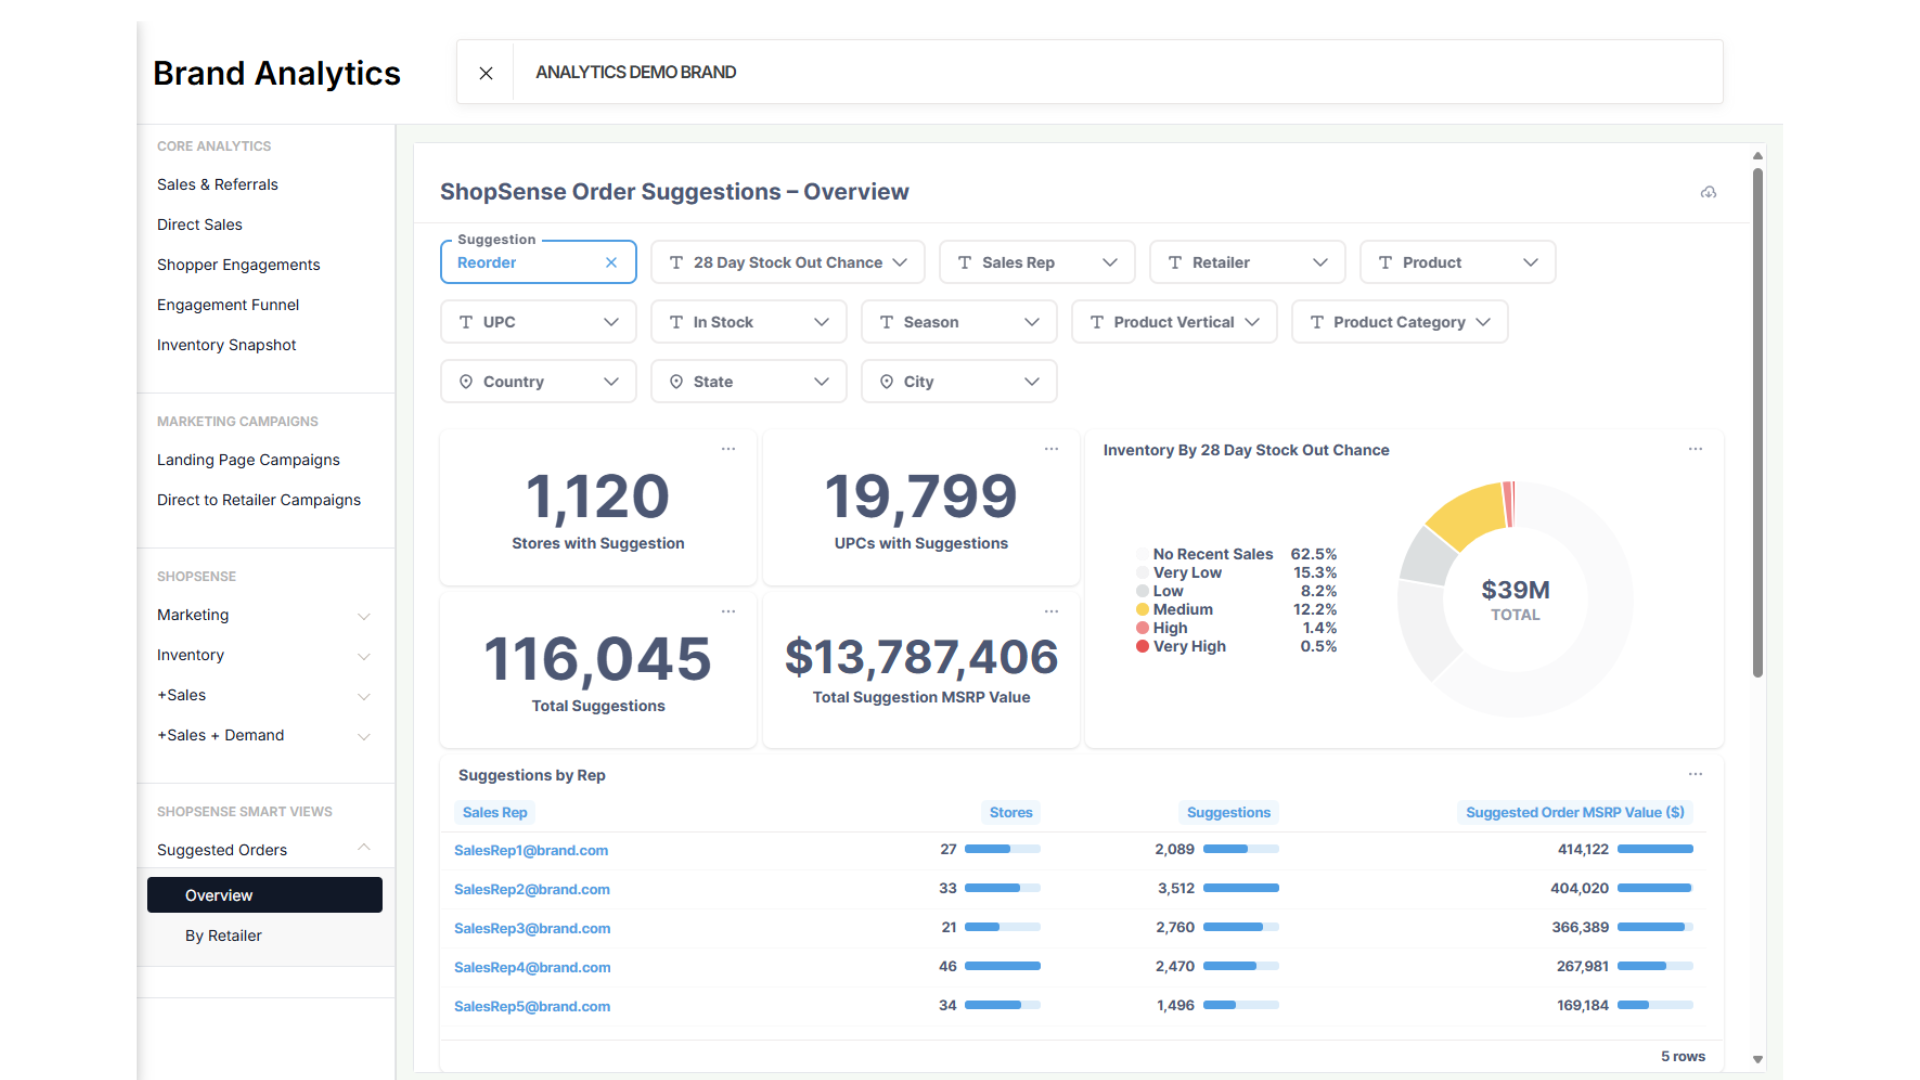Clear the Reorder suggestion filter
This screenshot has height=1080, width=1920.
pyautogui.click(x=611, y=263)
